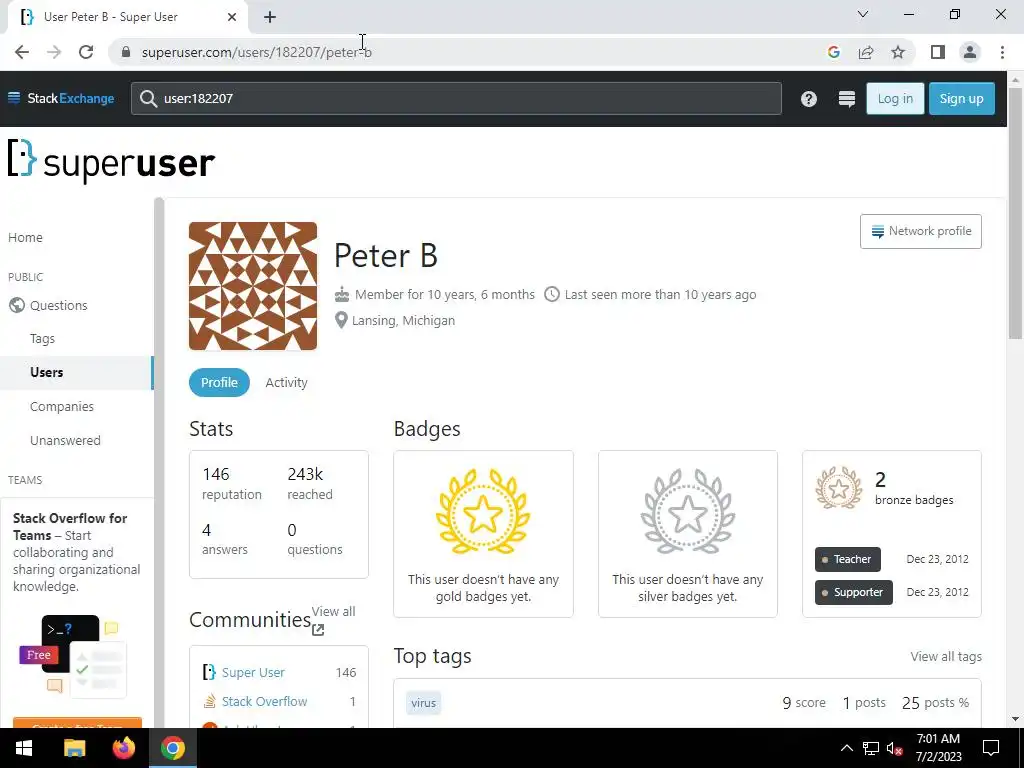Screen dimensions: 1024x768
Task: Click the Network profile button
Action: (920, 231)
